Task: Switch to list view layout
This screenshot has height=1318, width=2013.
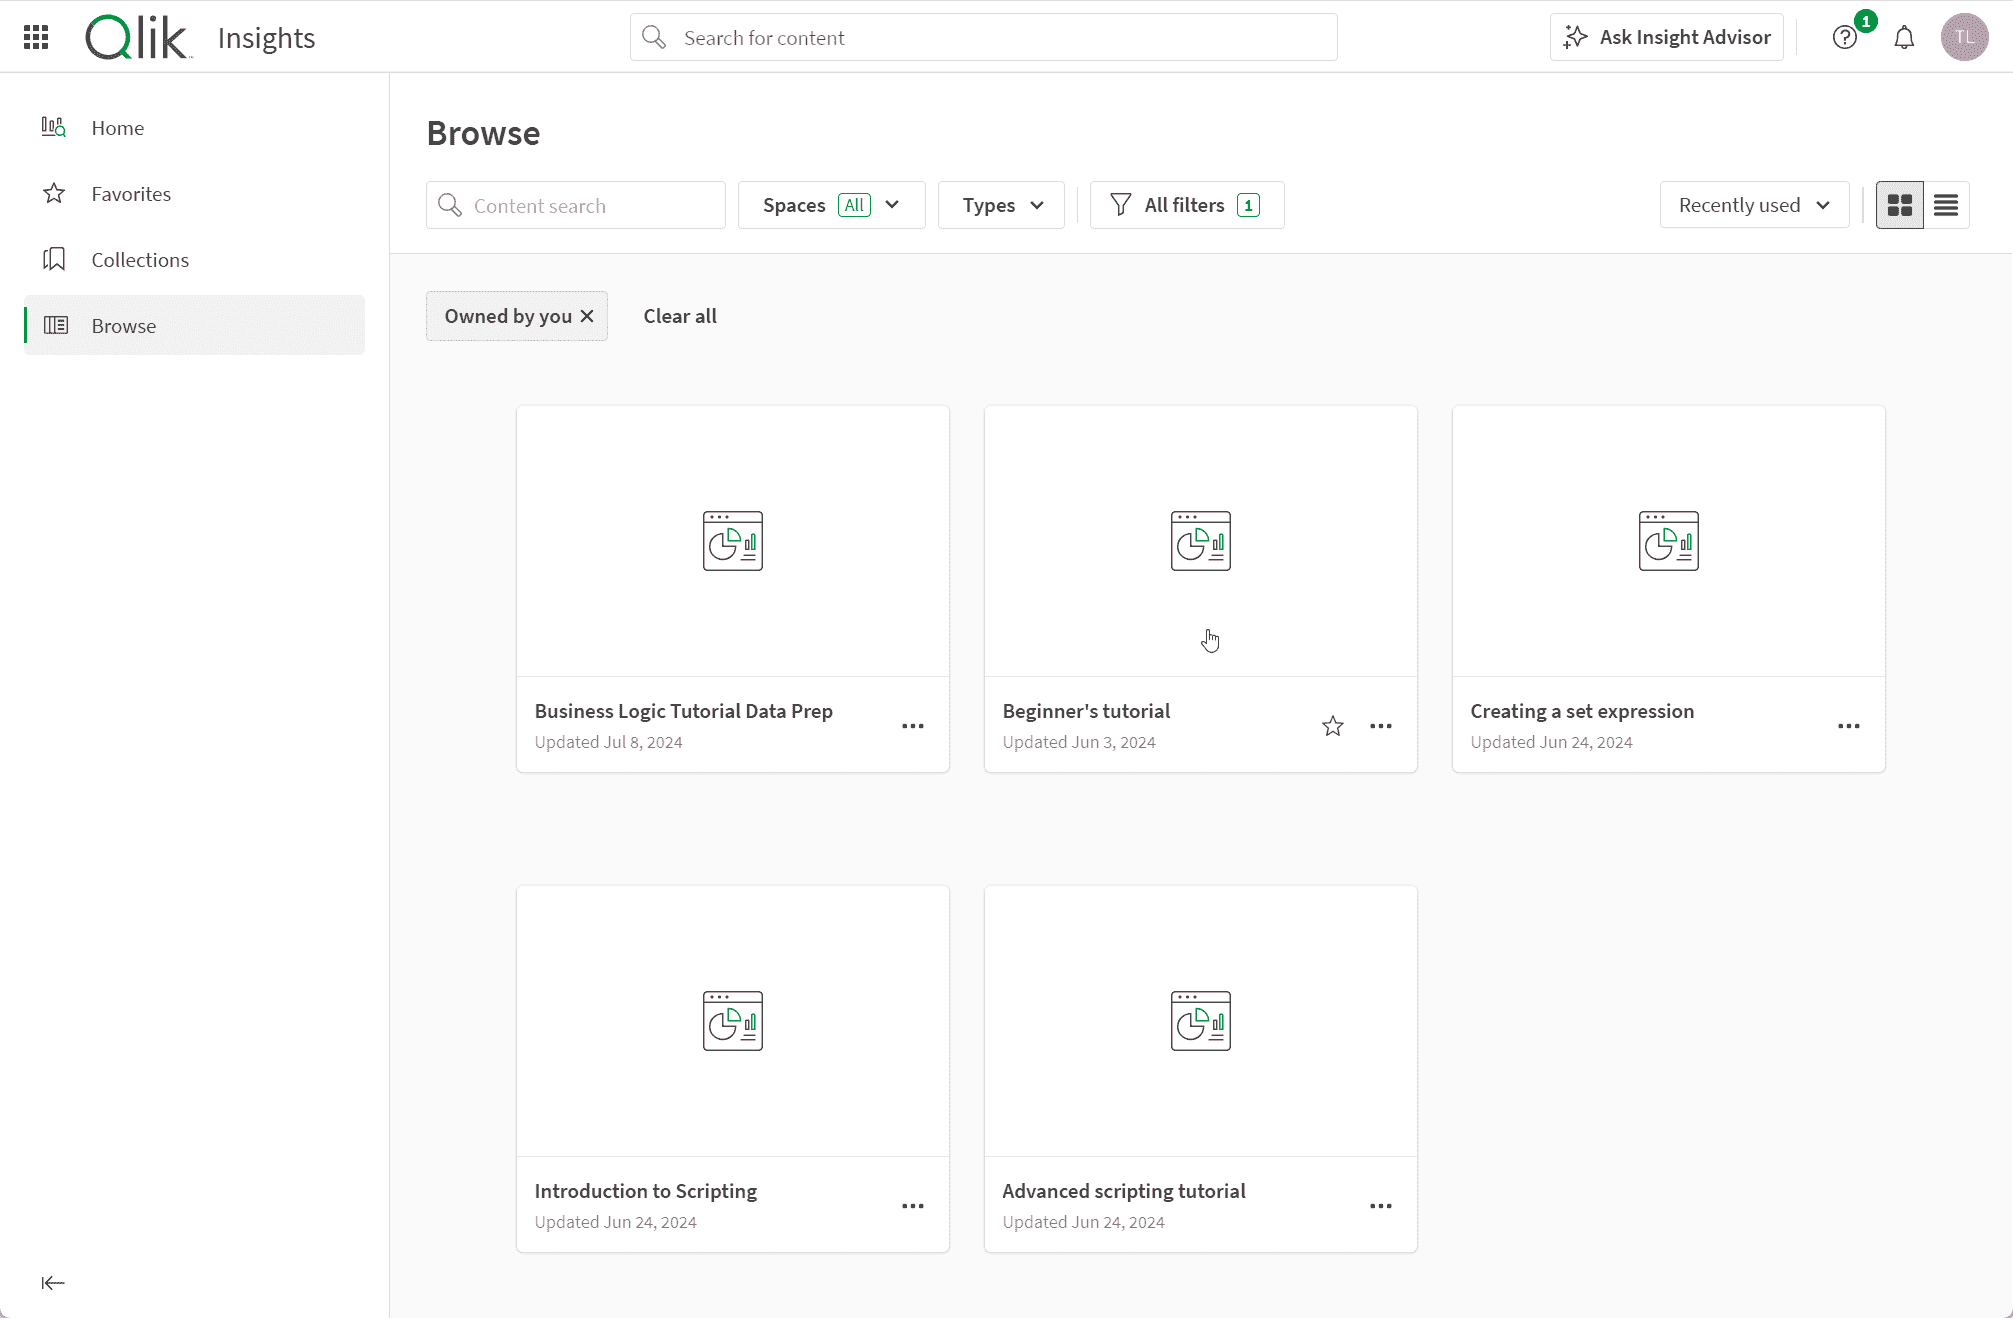Action: pos(1946,205)
